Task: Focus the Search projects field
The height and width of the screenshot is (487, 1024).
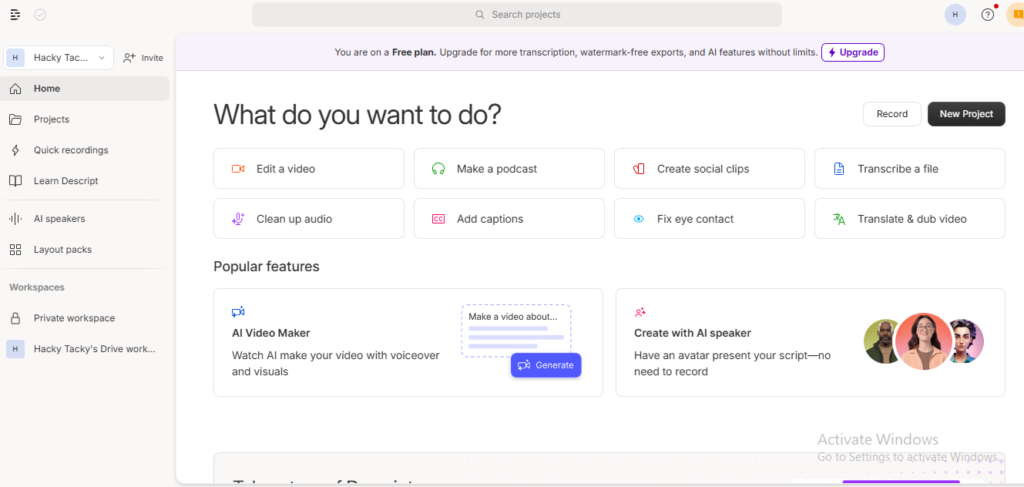Action: (517, 14)
